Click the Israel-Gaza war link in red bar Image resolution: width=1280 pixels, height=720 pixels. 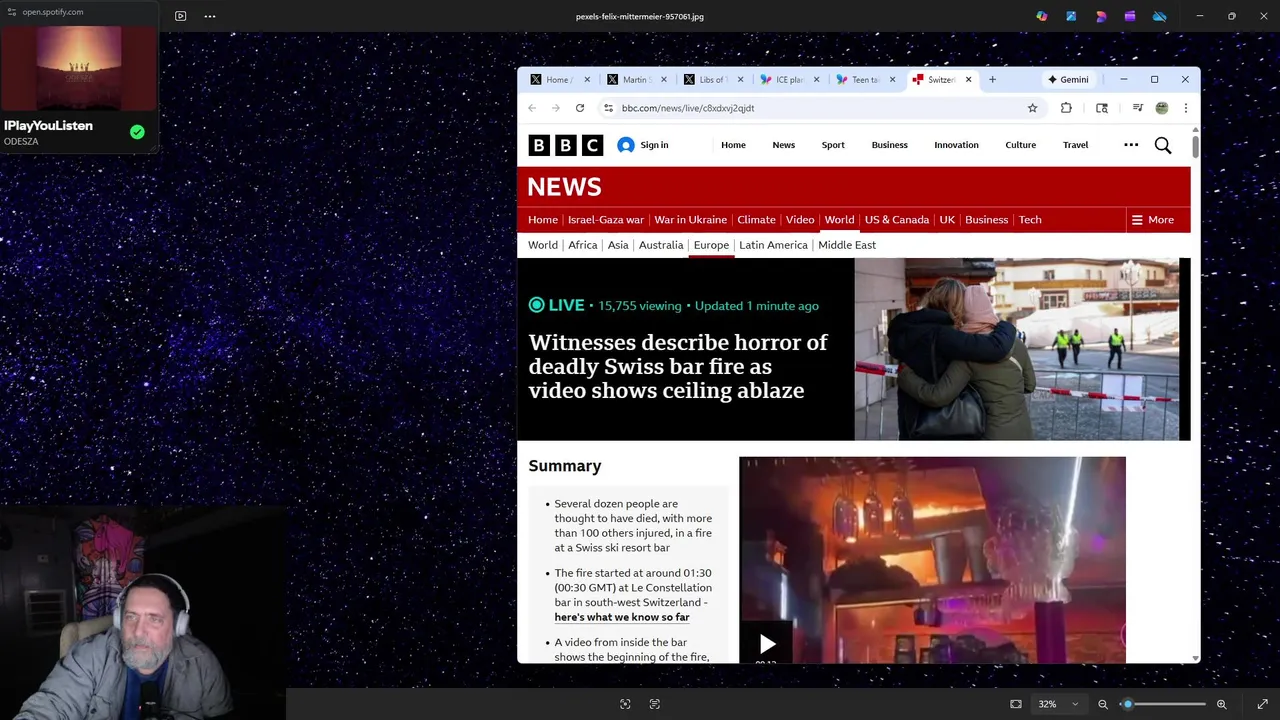pyautogui.click(x=606, y=220)
